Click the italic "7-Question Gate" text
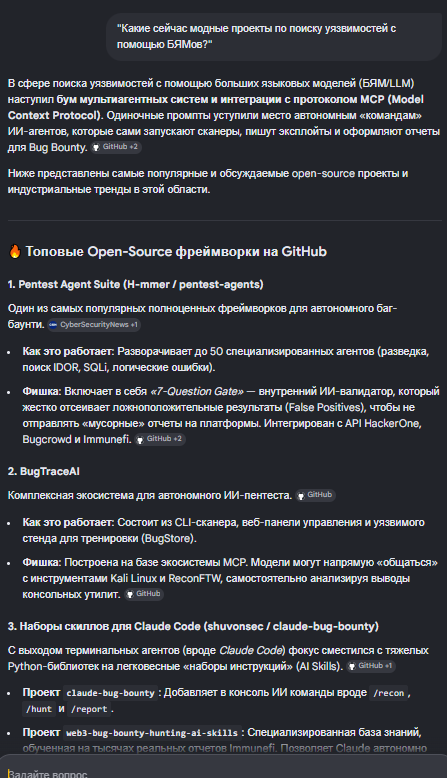 pos(197,392)
